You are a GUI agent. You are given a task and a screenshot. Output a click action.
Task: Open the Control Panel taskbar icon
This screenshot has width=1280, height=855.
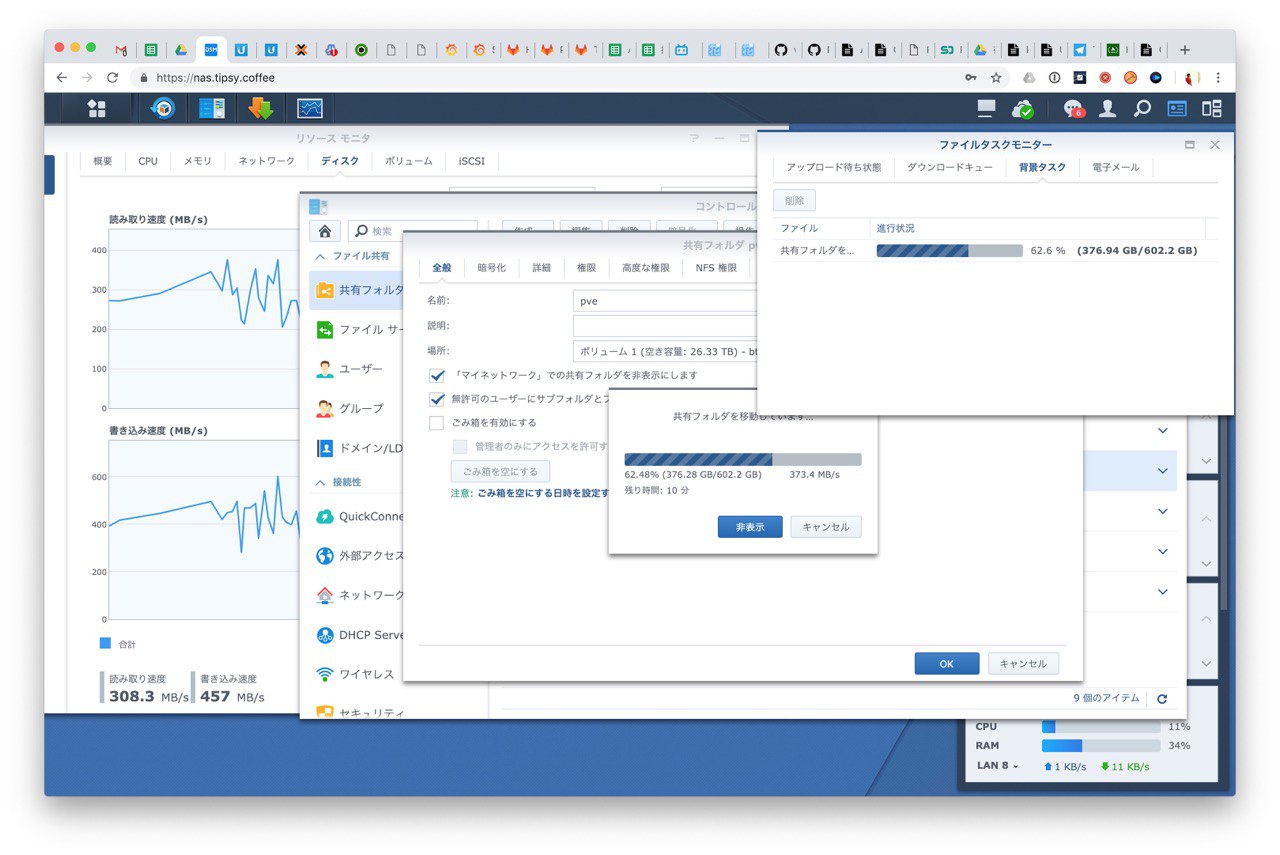click(x=211, y=108)
